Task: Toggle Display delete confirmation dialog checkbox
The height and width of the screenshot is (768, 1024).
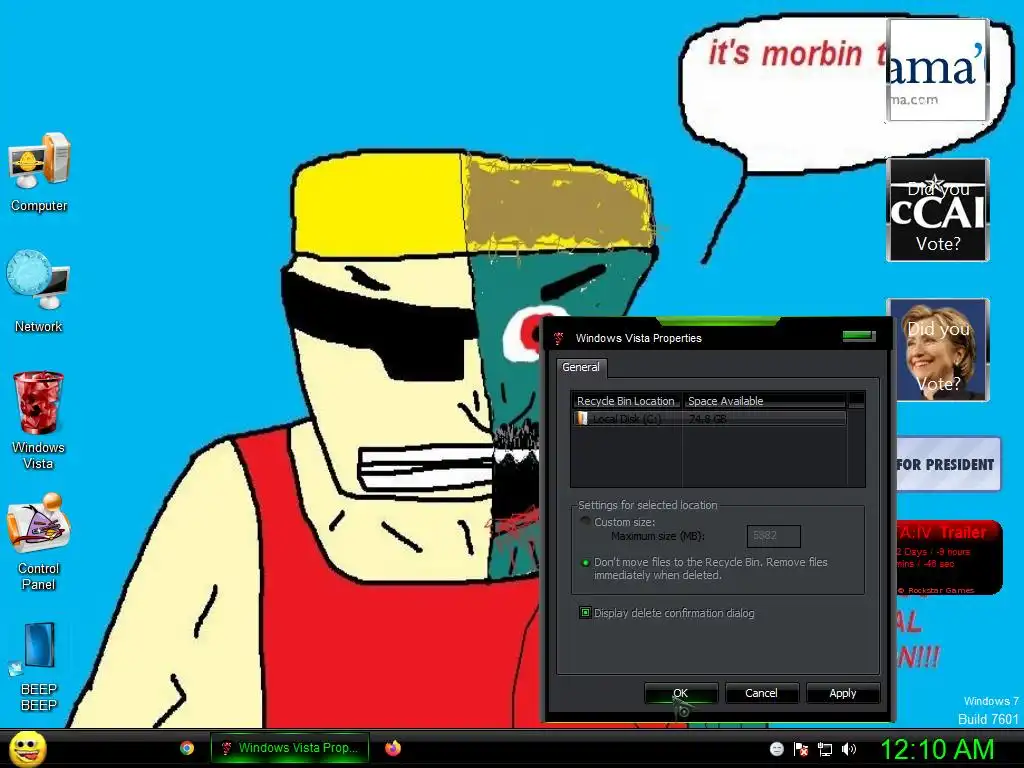Action: pyautogui.click(x=585, y=613)
